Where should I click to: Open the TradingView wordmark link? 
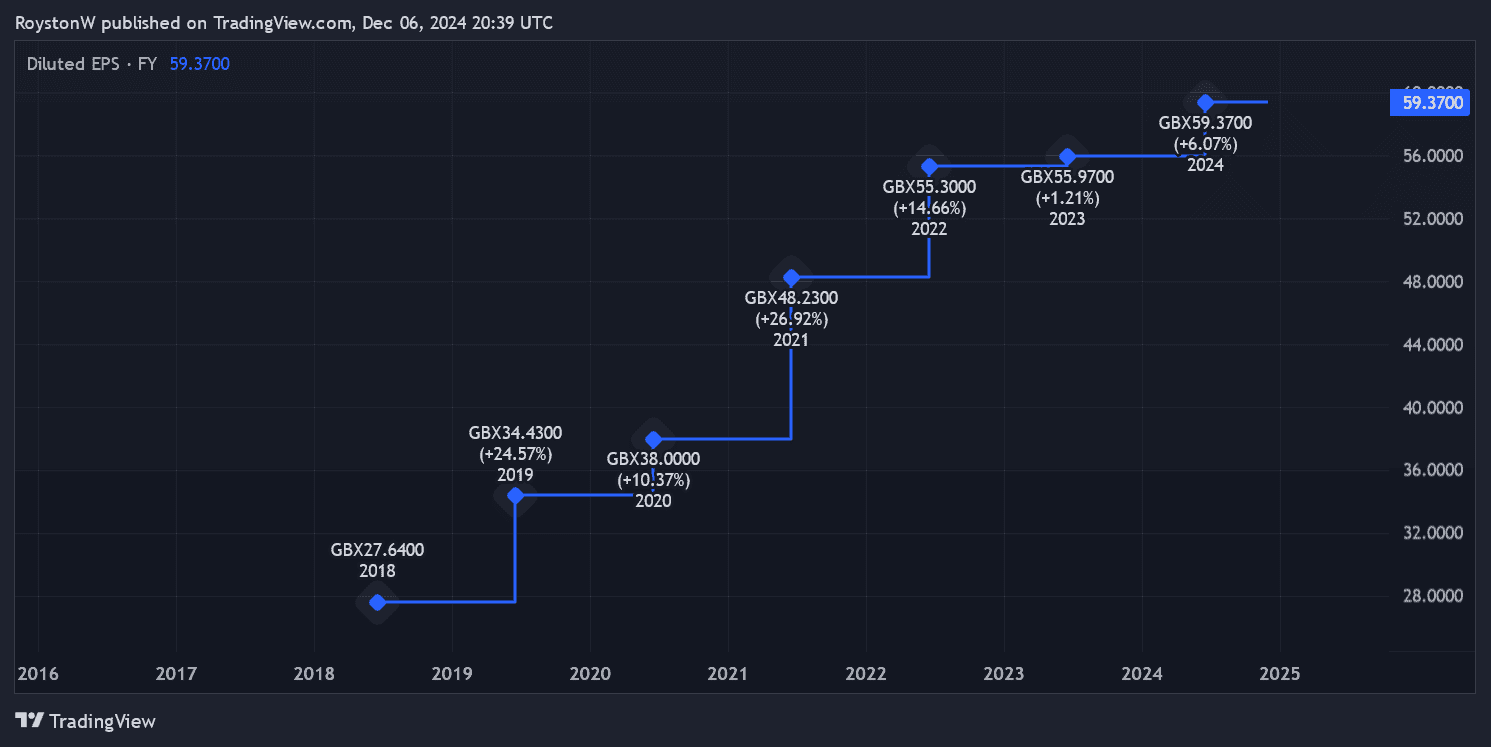102,721
